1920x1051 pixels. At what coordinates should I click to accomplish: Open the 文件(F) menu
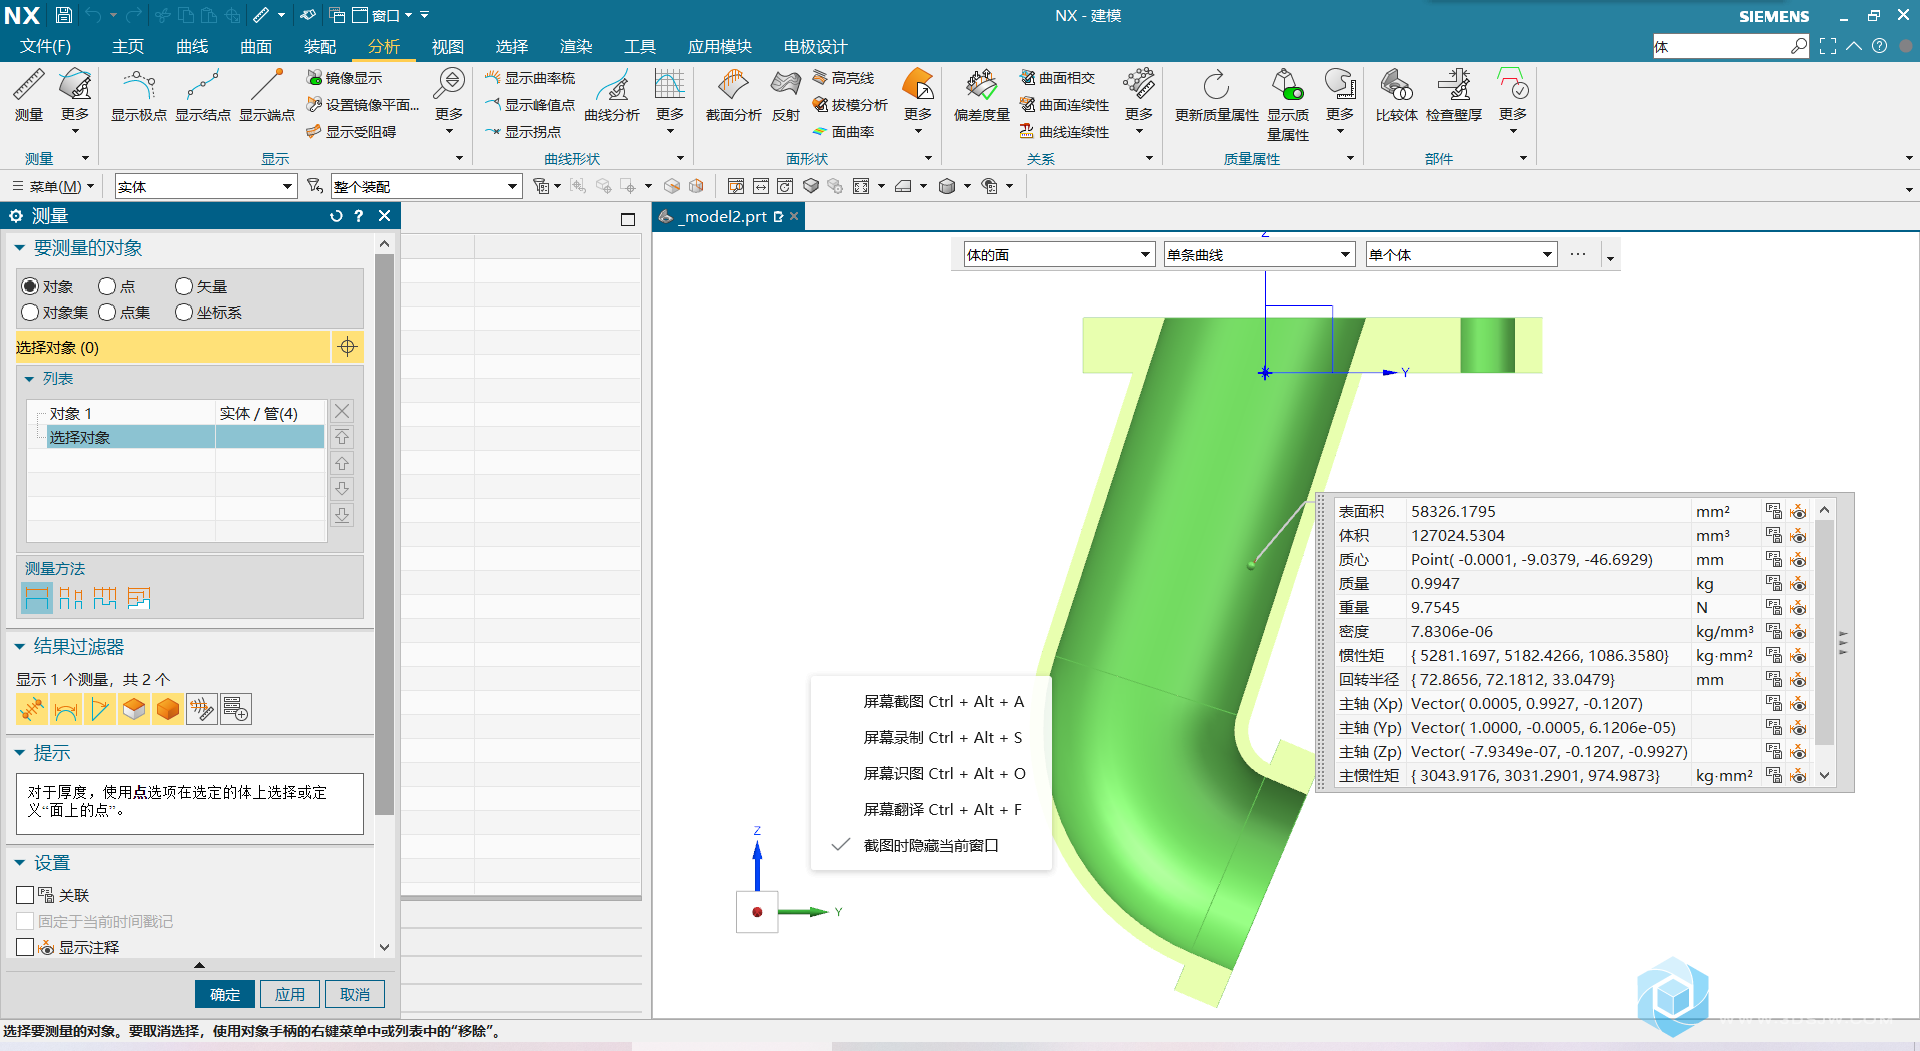point(45,46)
